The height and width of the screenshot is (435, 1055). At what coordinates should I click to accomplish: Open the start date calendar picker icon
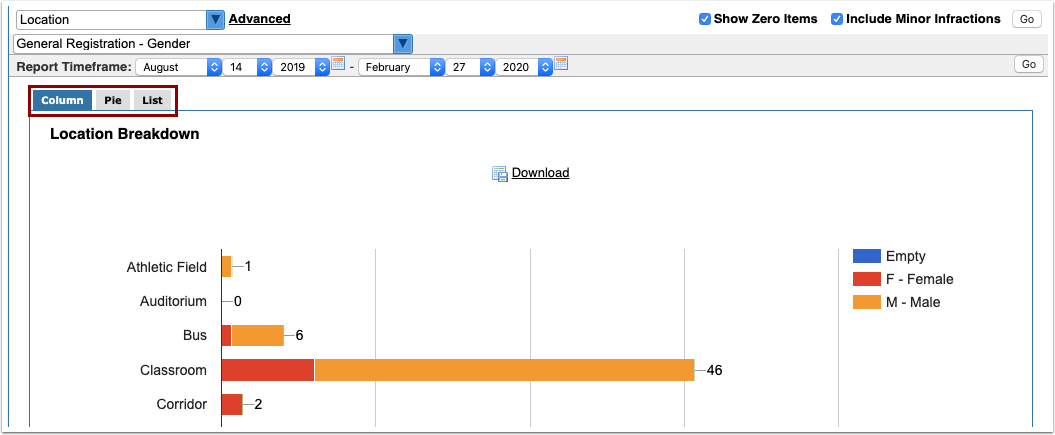(x=338, y=64)
